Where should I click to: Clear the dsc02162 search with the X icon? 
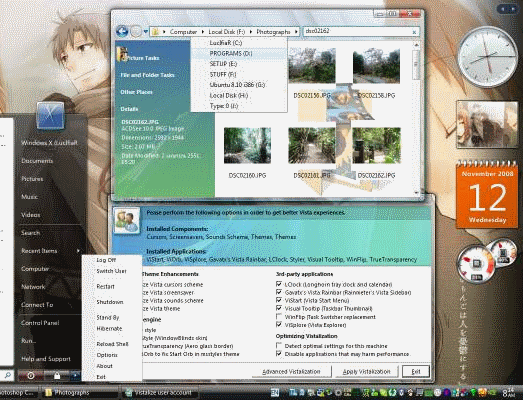(x=414, y=32)
